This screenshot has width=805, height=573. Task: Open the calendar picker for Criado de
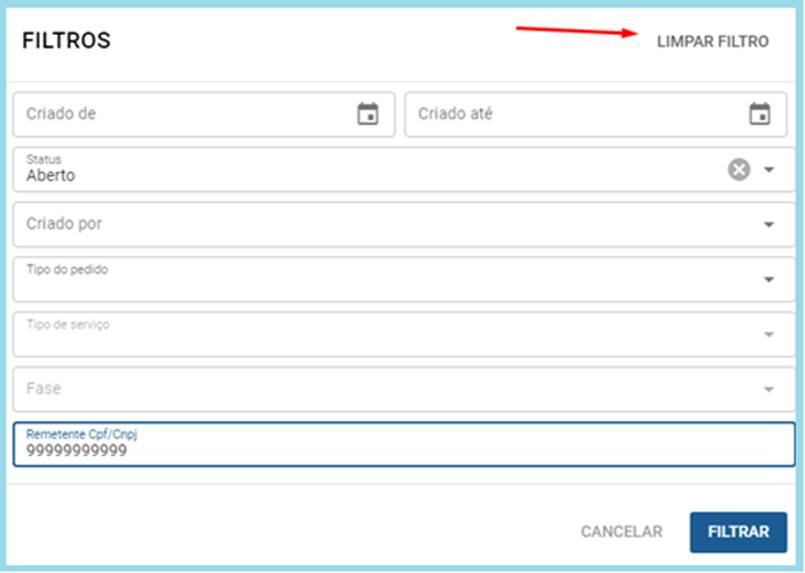pos(368,114)
